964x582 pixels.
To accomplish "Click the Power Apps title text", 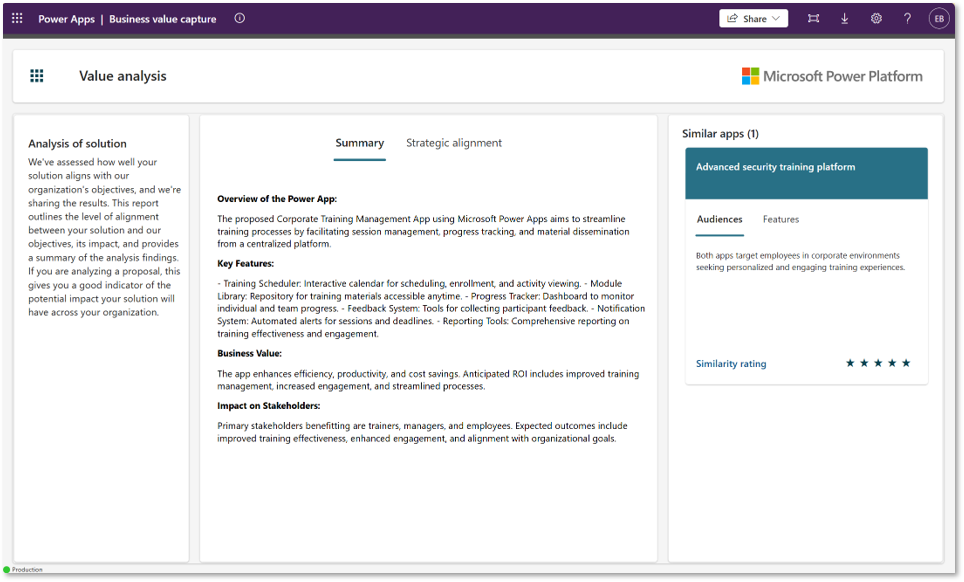I will (66, 19).
